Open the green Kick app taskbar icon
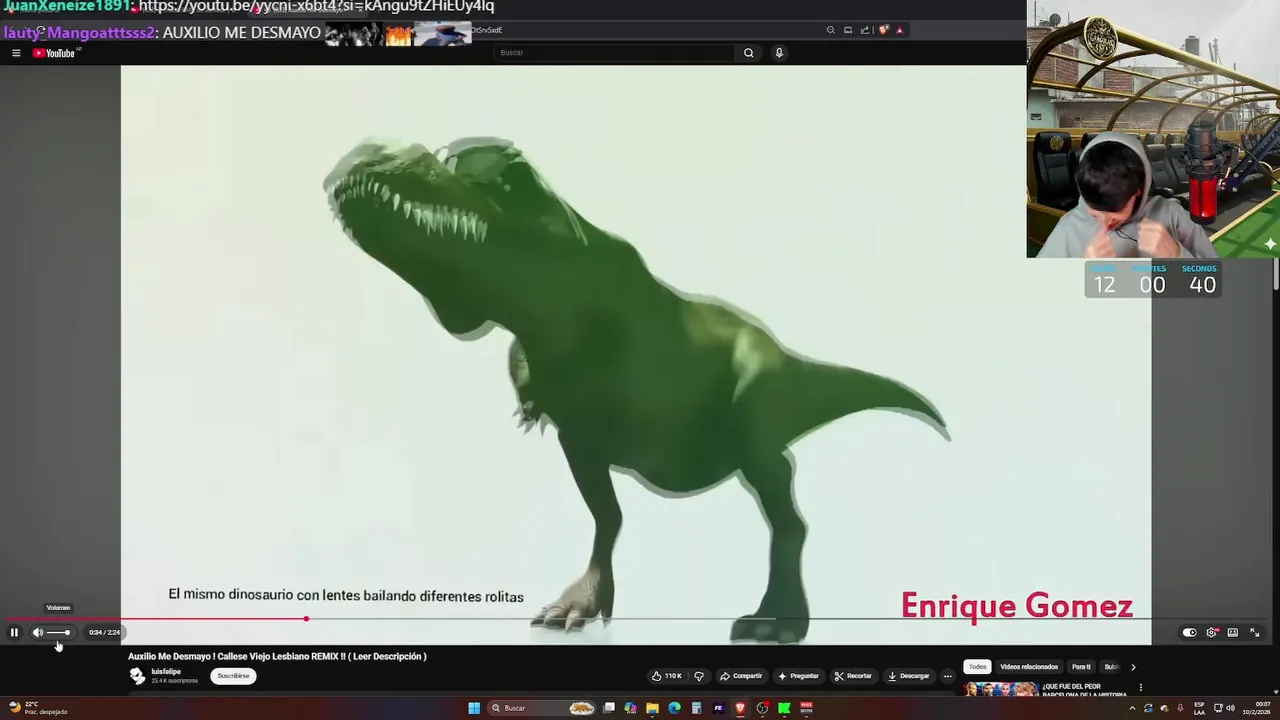Screen dimensions: 1280x720 pyautogui.click(x=784, y=708)
